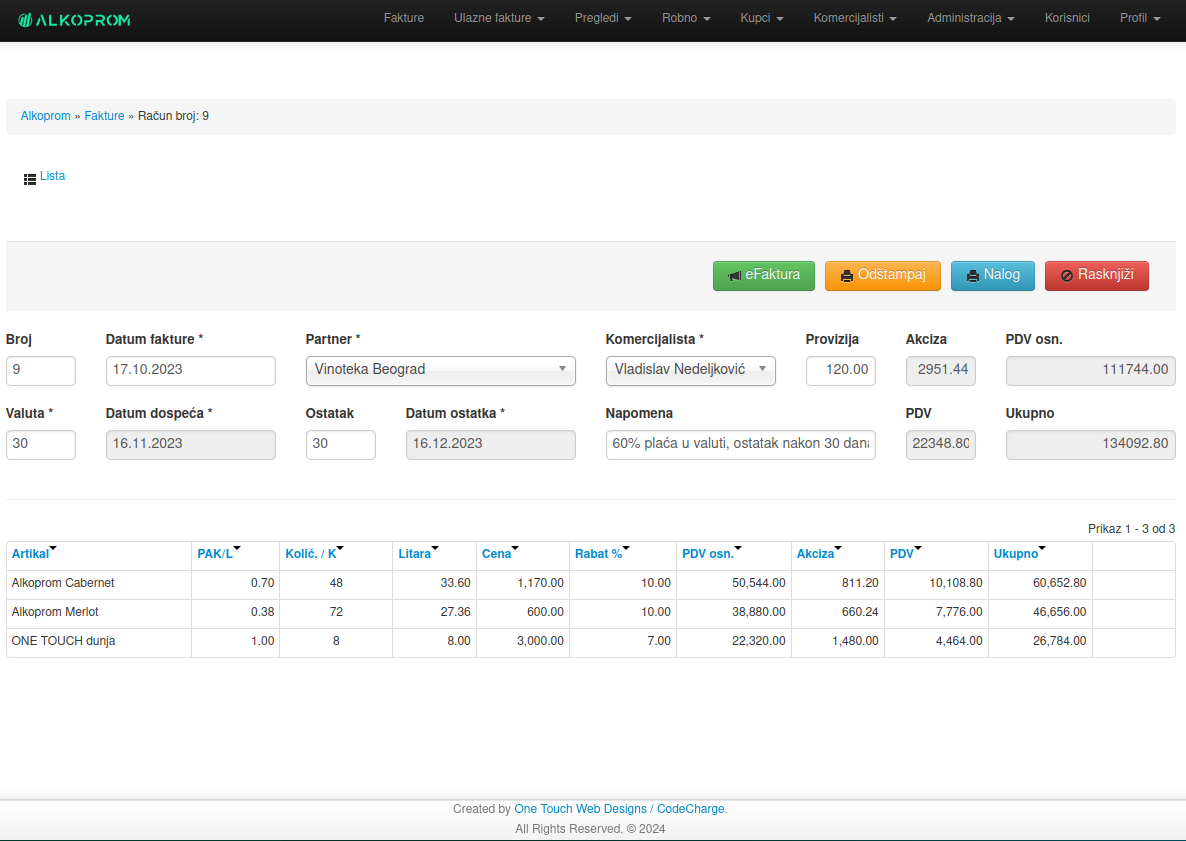Open the Partner dropdown showing Vinoteka Beograd

[x=440, y=370]
